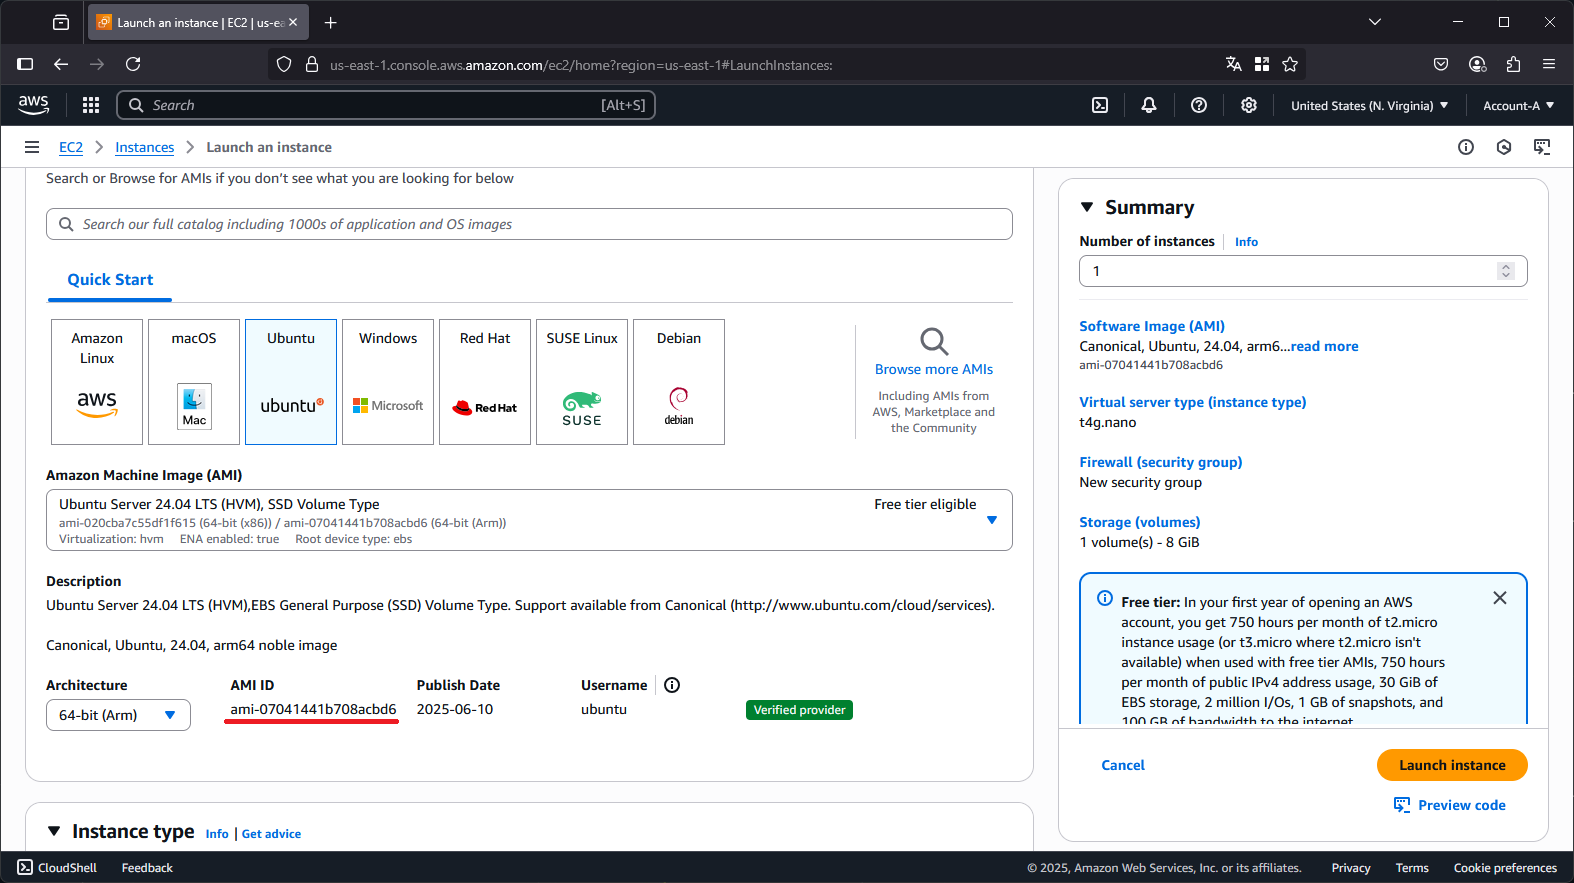Image resolution: width=1574 pixels, height=883 pixels.
Task: Open console settings gear
Action: tap(1249, 105)
